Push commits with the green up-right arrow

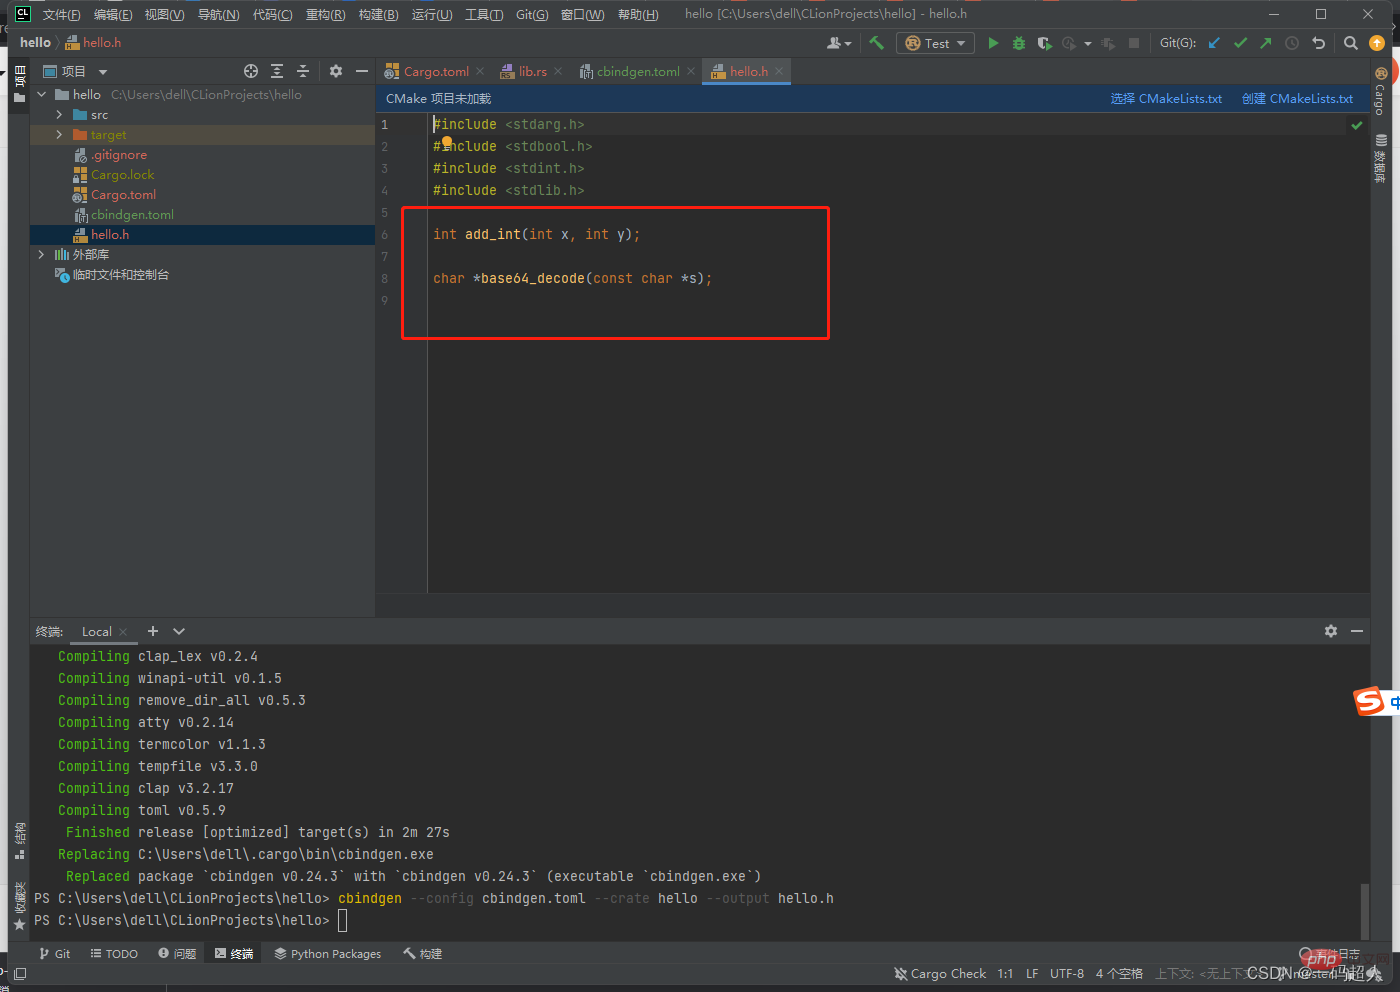pyautogui.click(x=1266, y=43)
